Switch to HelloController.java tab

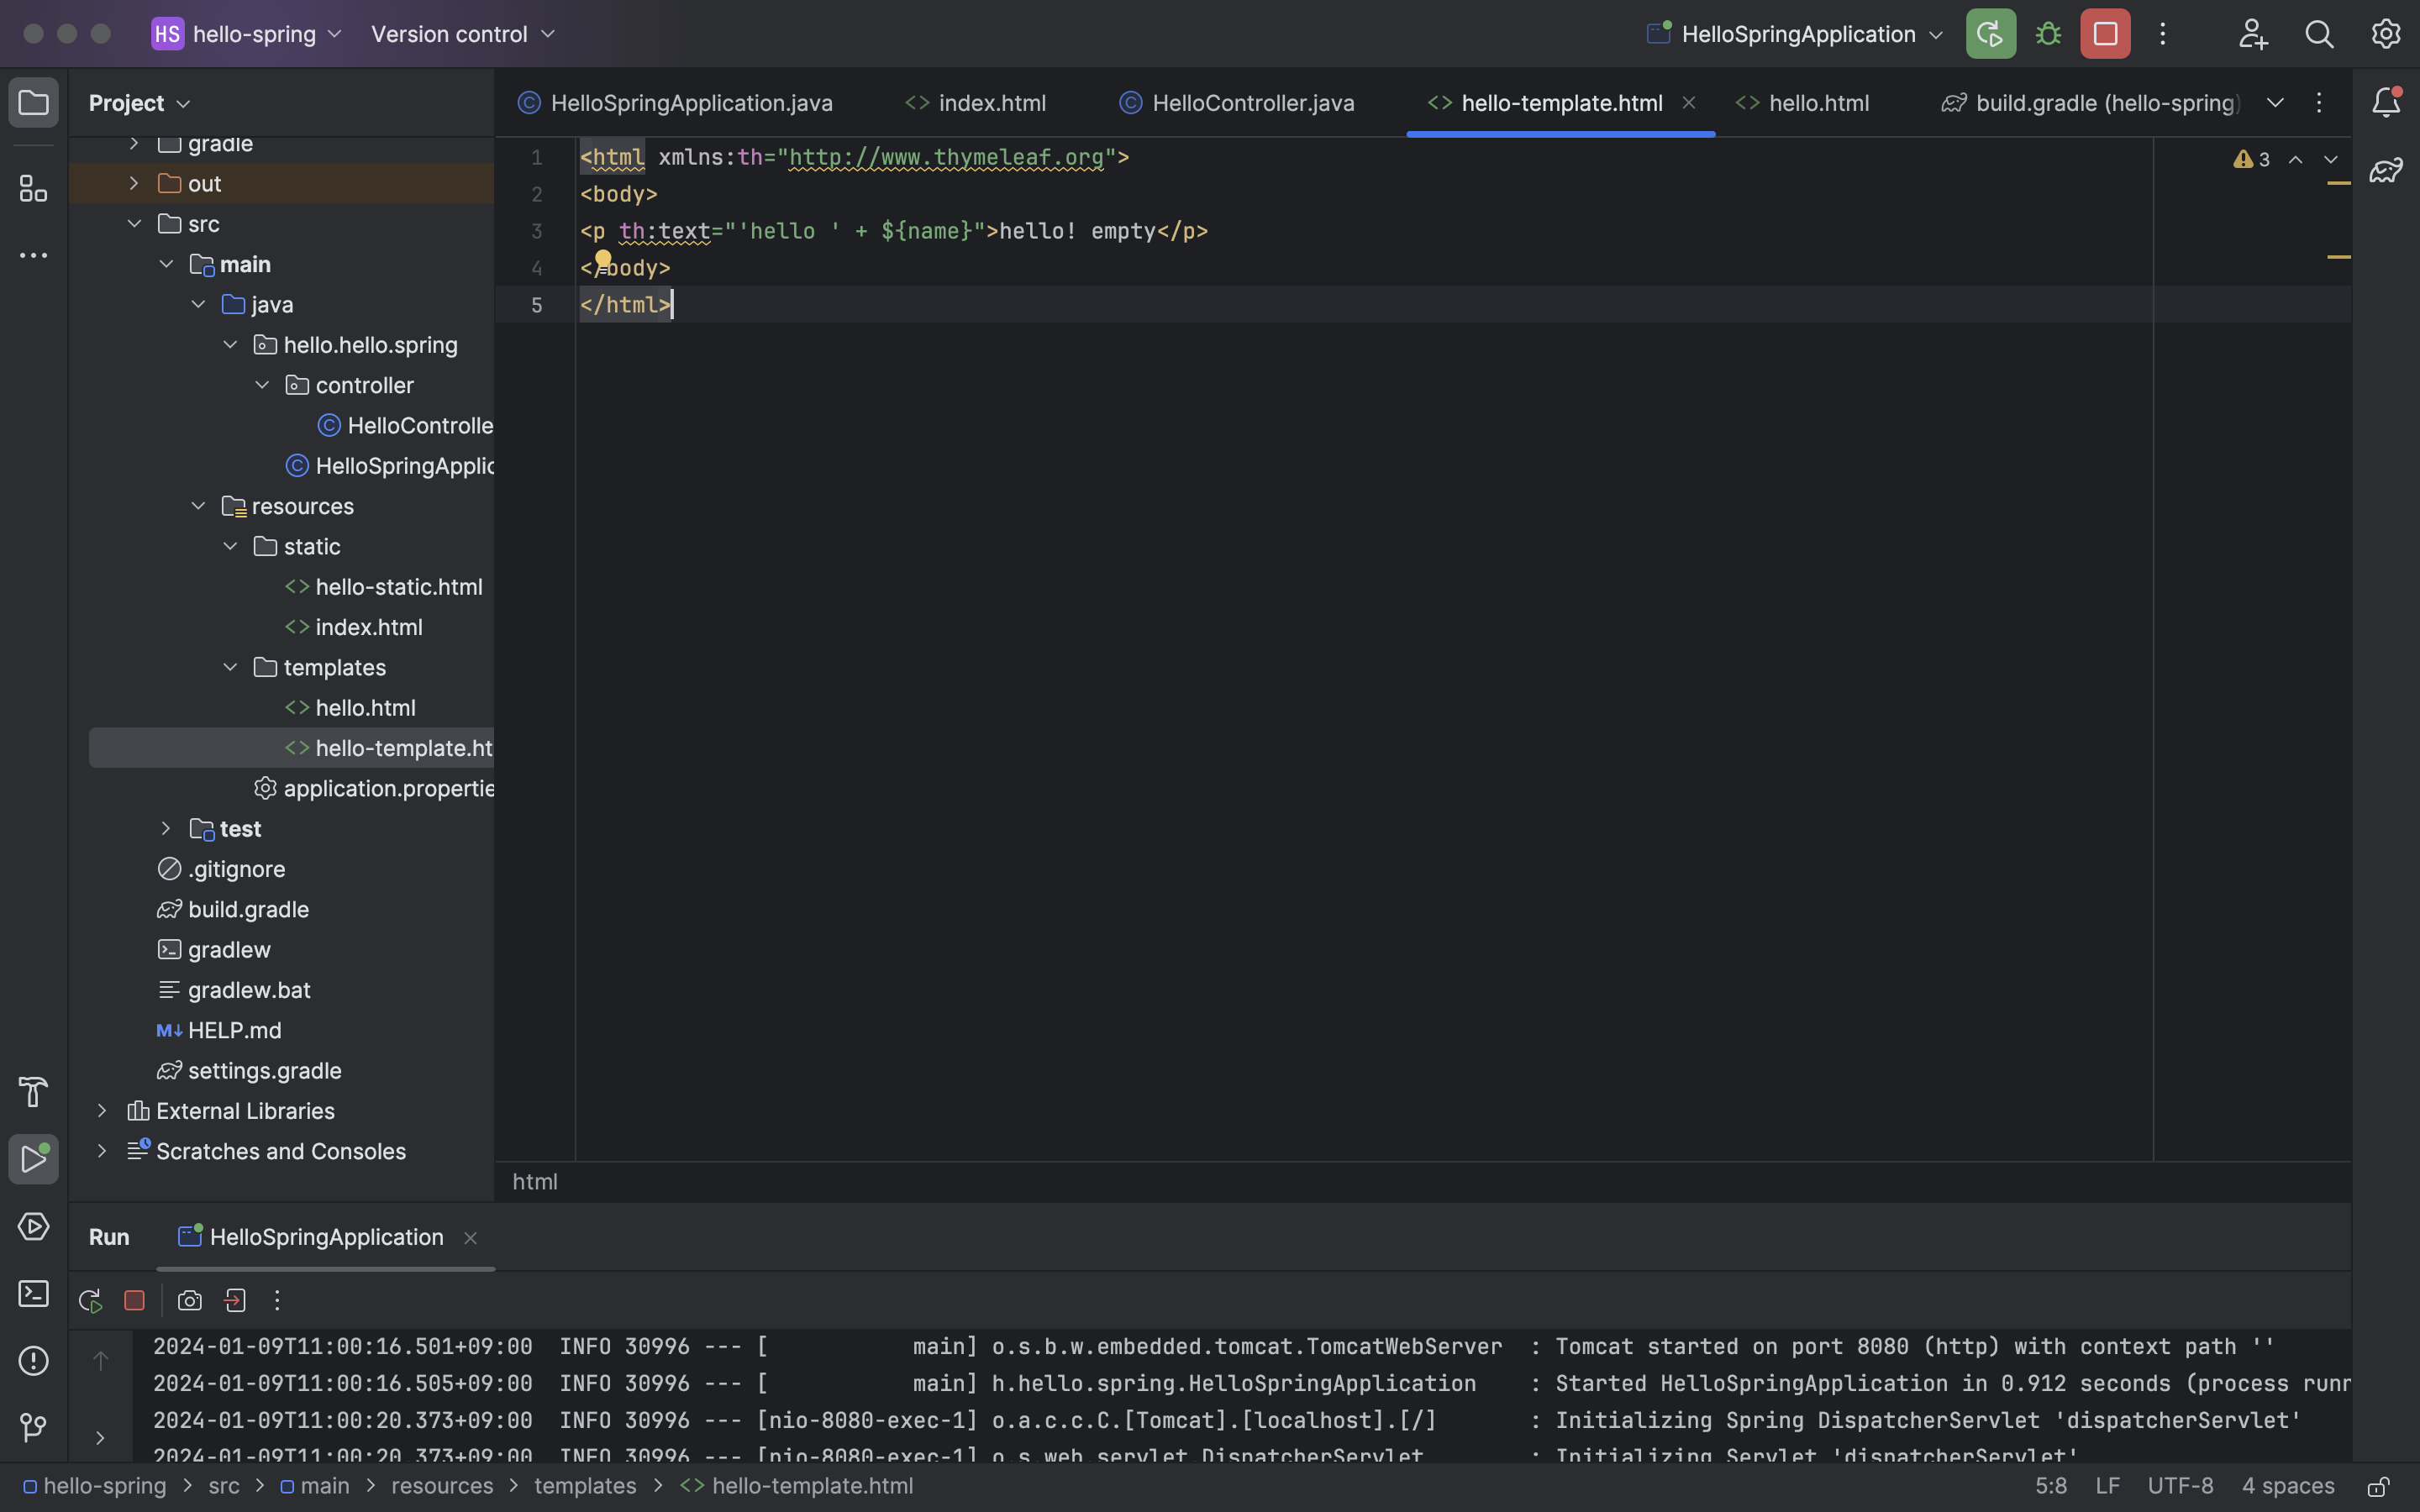tap(1237, 103)
